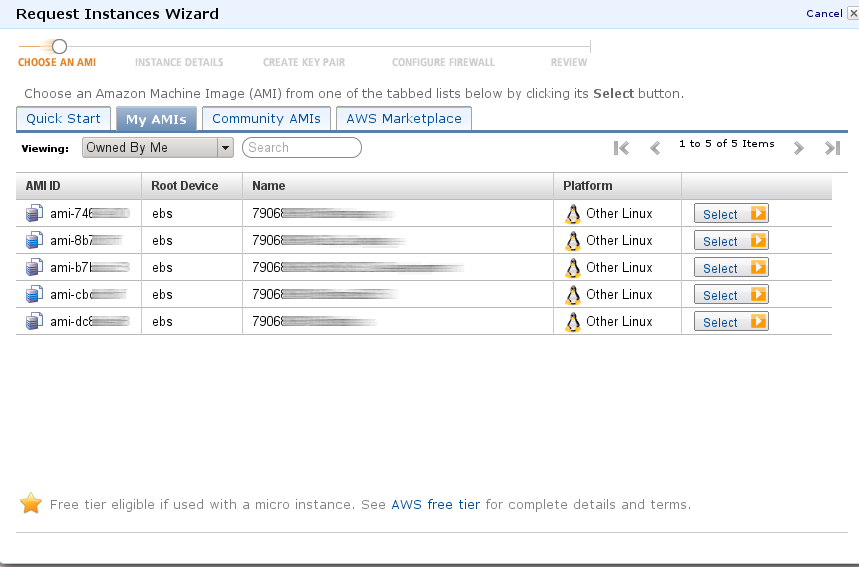Image resolution: width=859 pixels, height=567 pixels.
Task: Click the ami-dc8 ID text
Action: (90, 322)
